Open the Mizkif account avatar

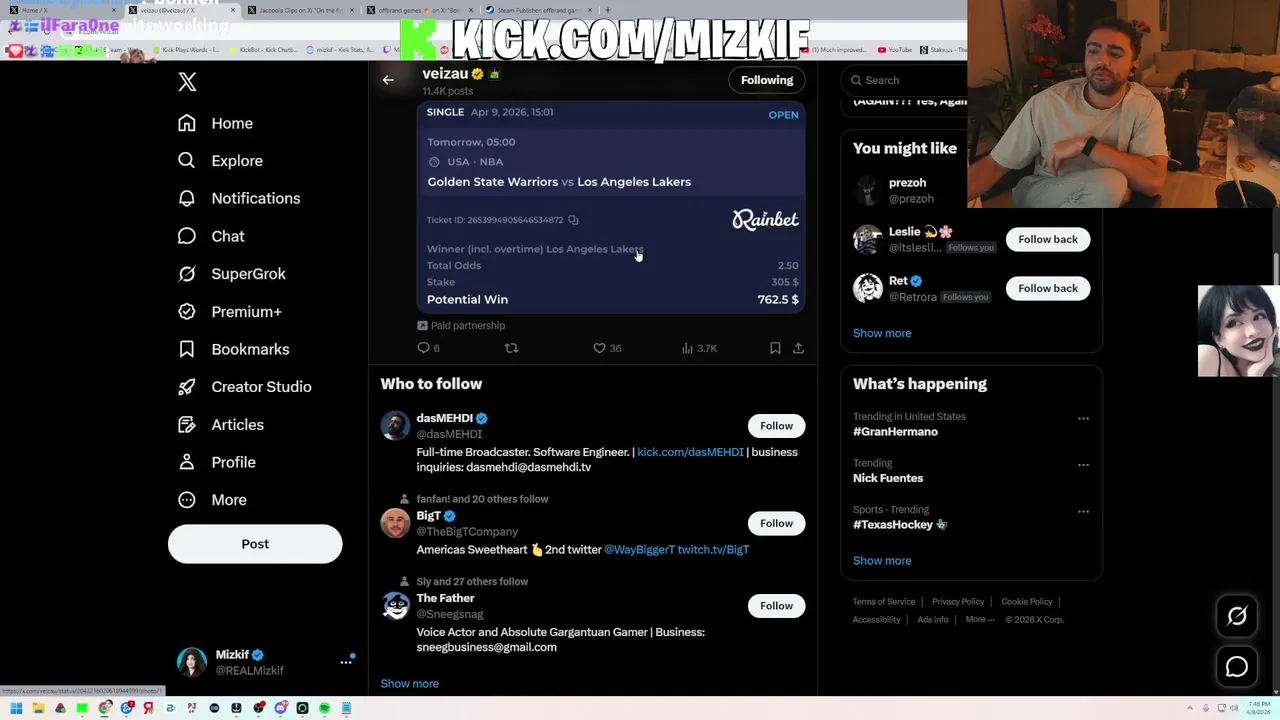[192, 662]
